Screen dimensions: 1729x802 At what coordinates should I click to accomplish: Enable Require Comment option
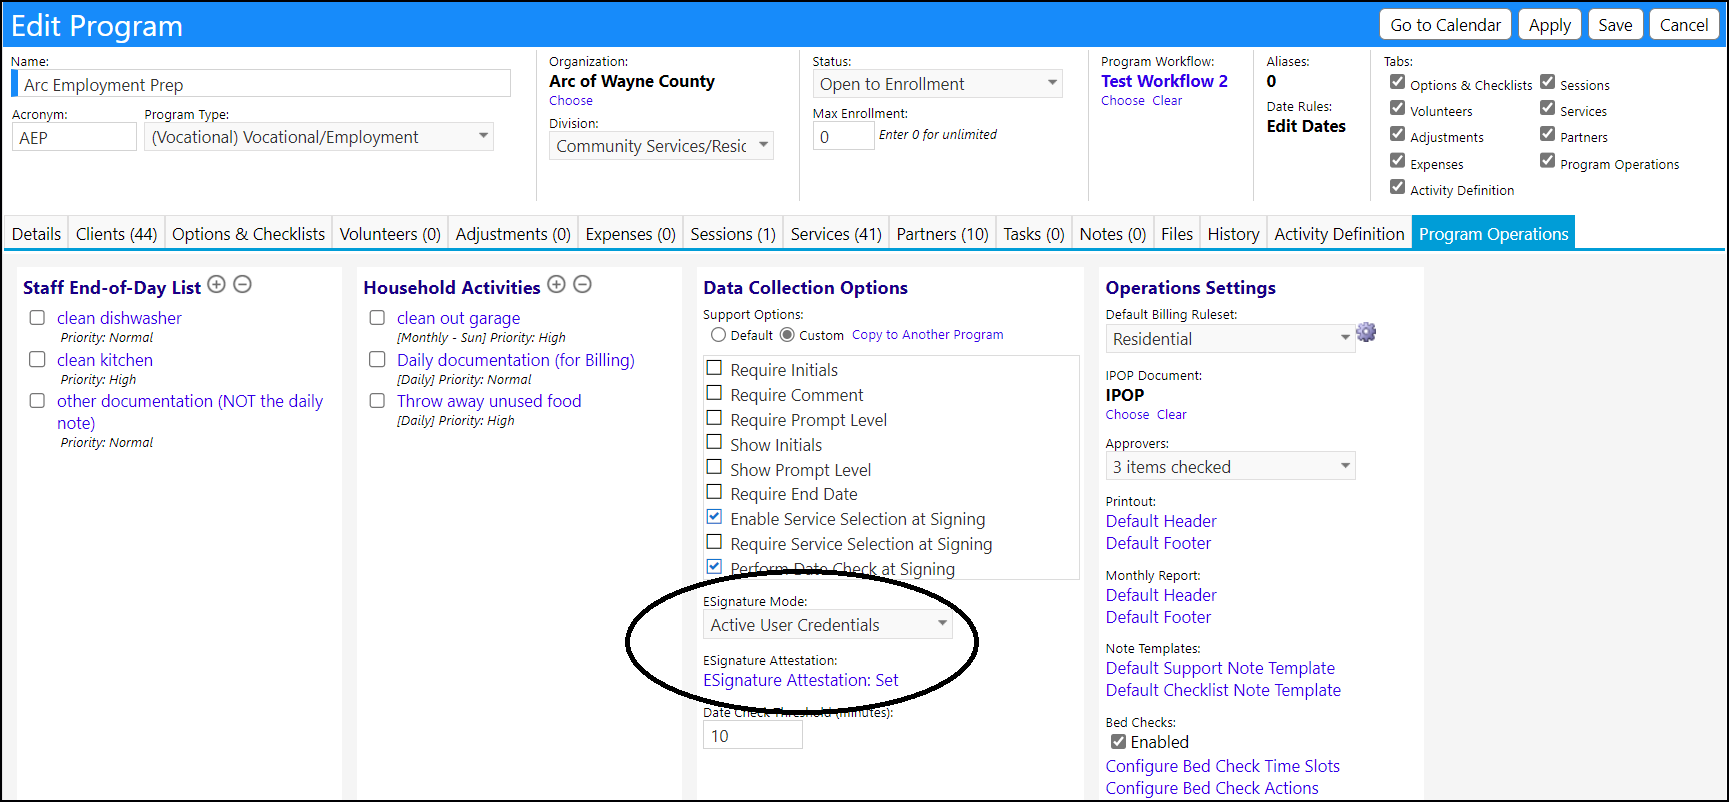tap(714, 393)
